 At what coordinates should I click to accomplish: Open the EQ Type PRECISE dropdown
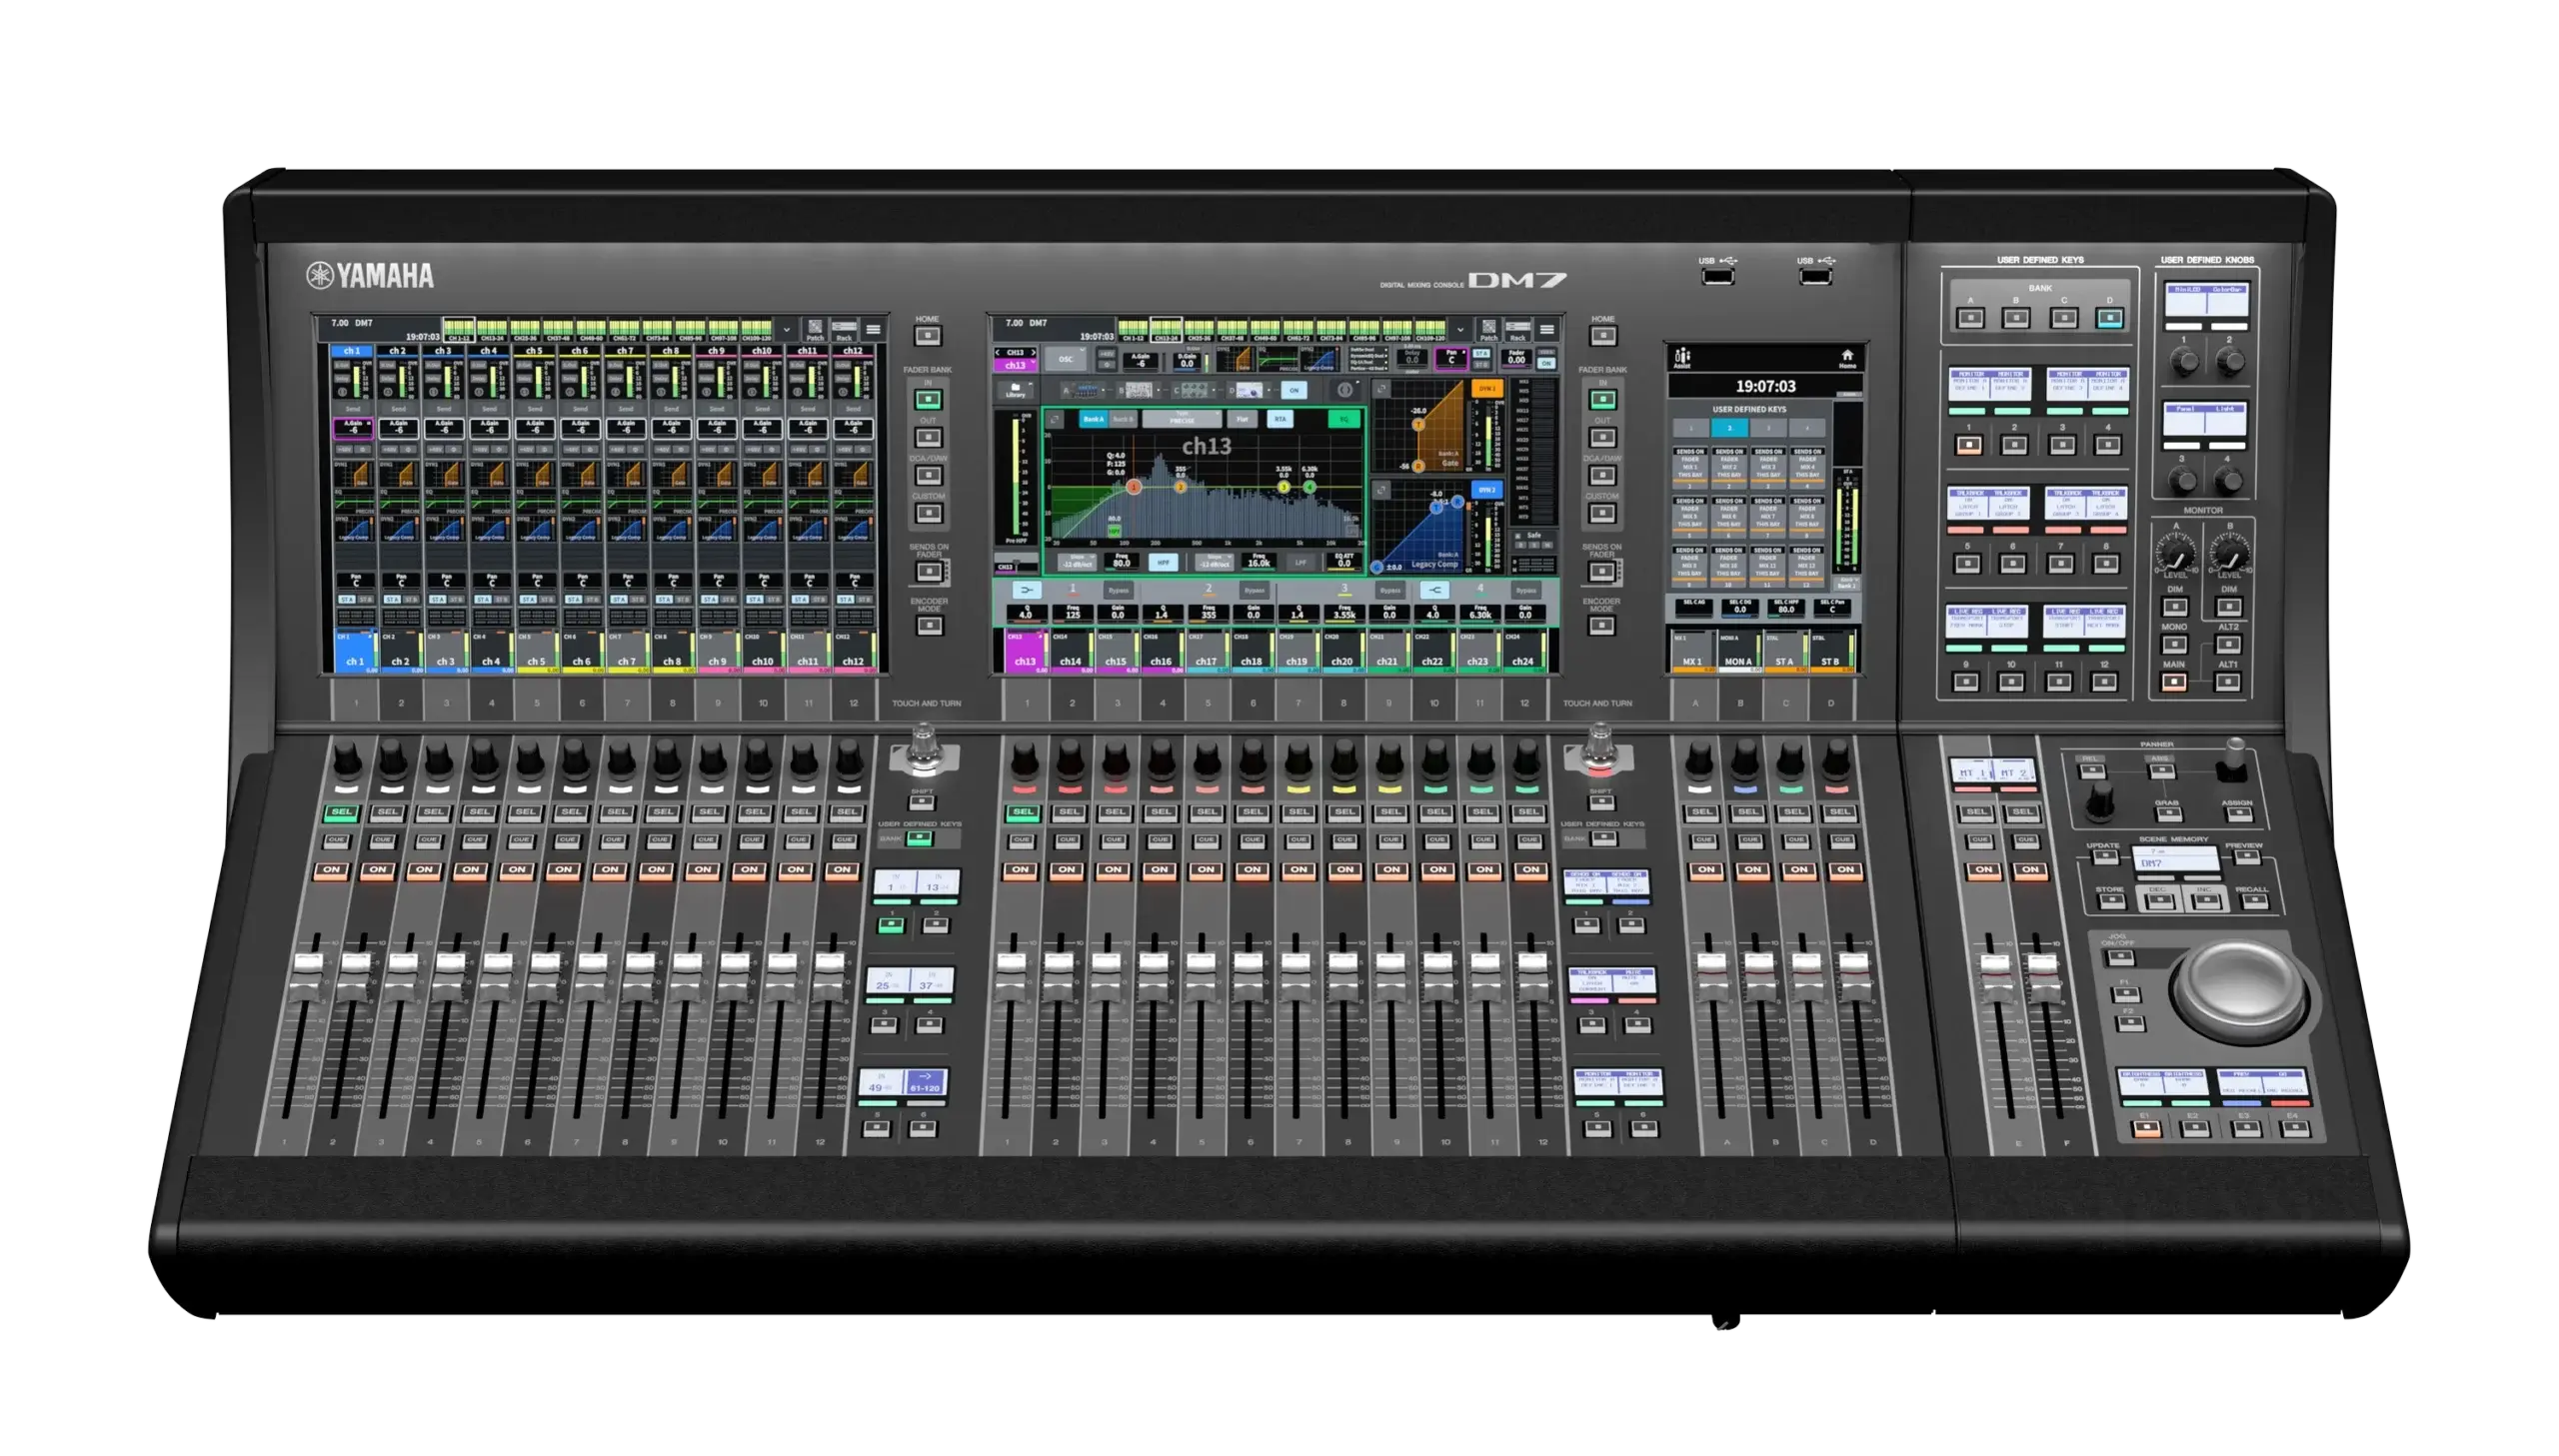[x=1183, y=418]
